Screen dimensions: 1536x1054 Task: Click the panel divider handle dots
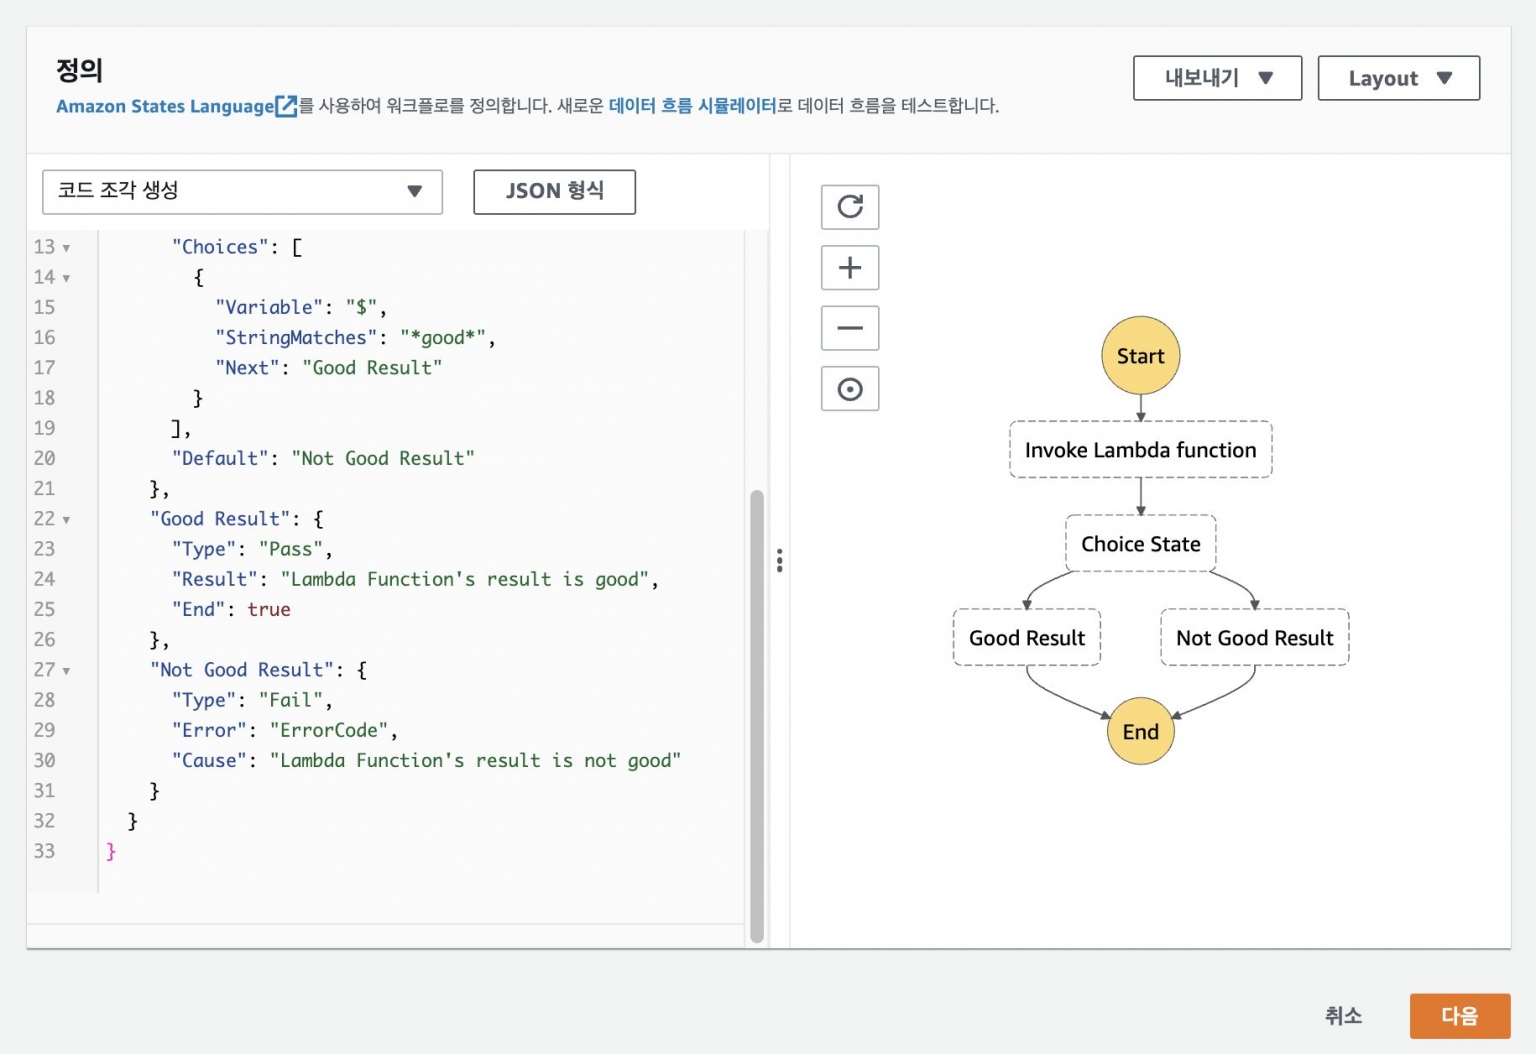[x=780, y=560]
